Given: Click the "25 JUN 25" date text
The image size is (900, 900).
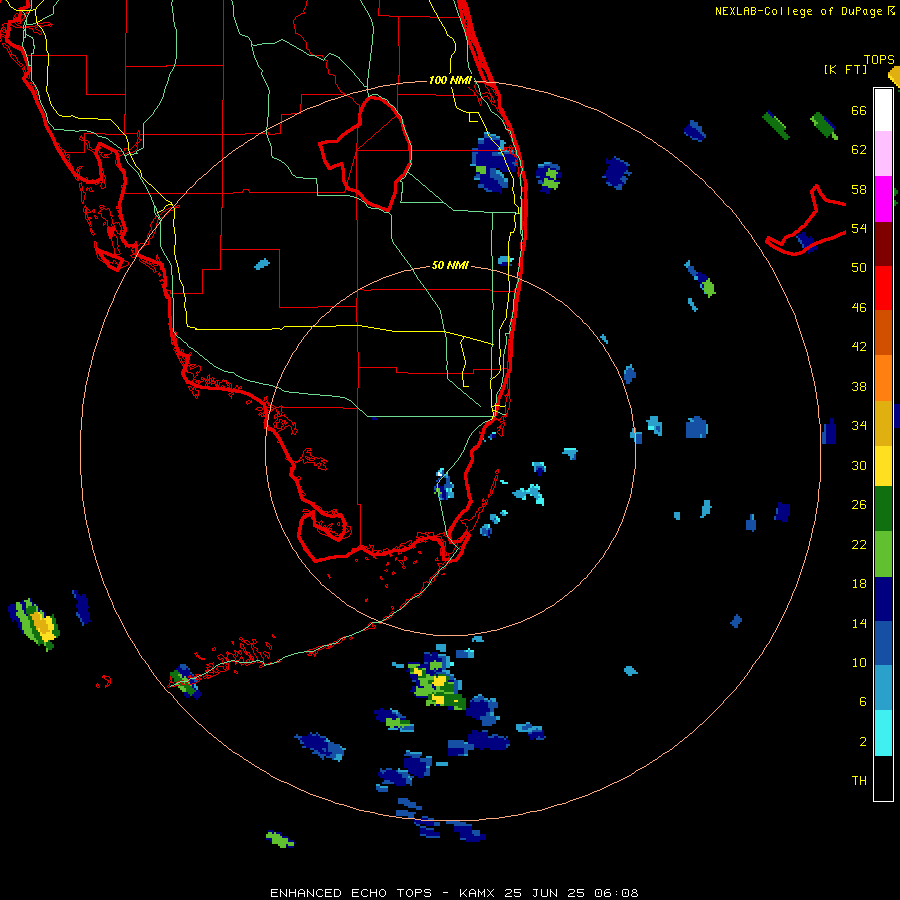Looking at the screenshot, I should (x=544, y=893).
